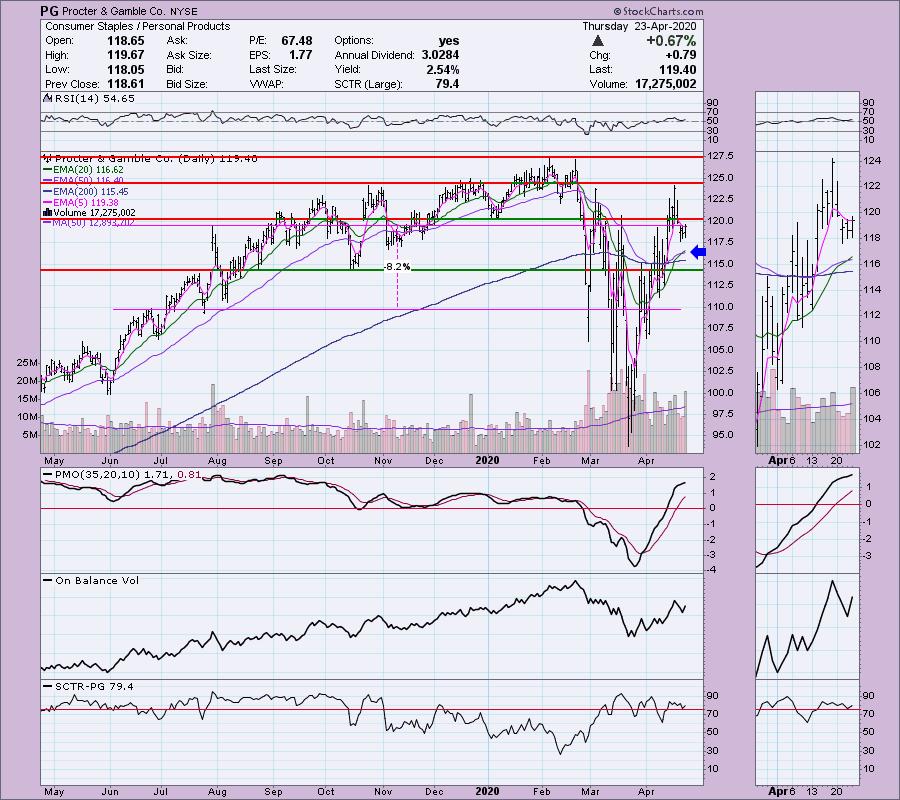Select the PG Procter & Gamble Co. NYSE title
Screen dimensions: 900x800
pos(119,11)
